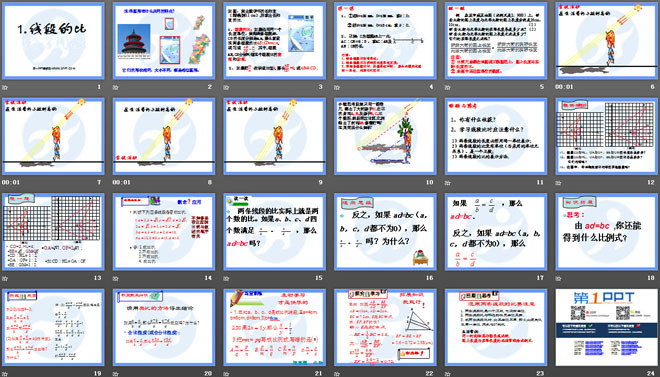The height and width of the screenshot is (377, 660).
Task: Click the animation star icon under slide 2
Action: pos(115,87)
